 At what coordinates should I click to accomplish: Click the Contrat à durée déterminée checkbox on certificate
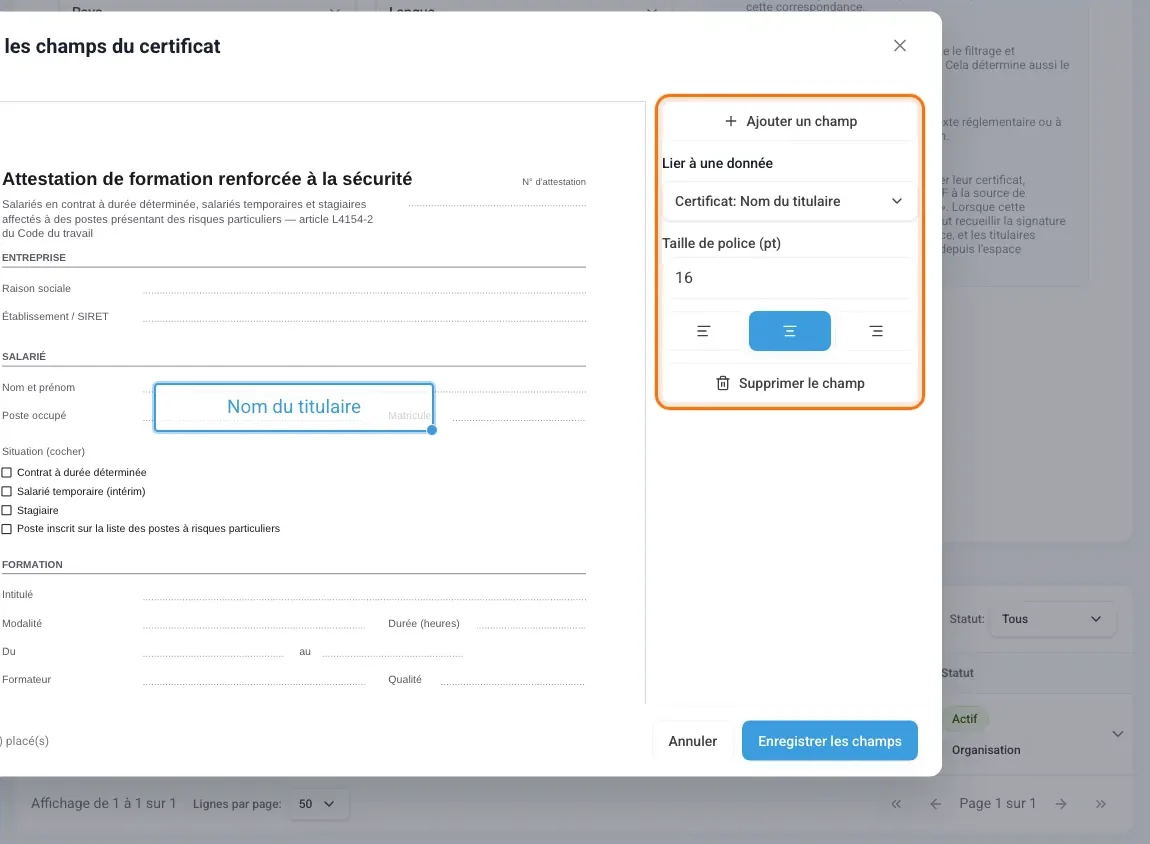click(x=7, y=472)
